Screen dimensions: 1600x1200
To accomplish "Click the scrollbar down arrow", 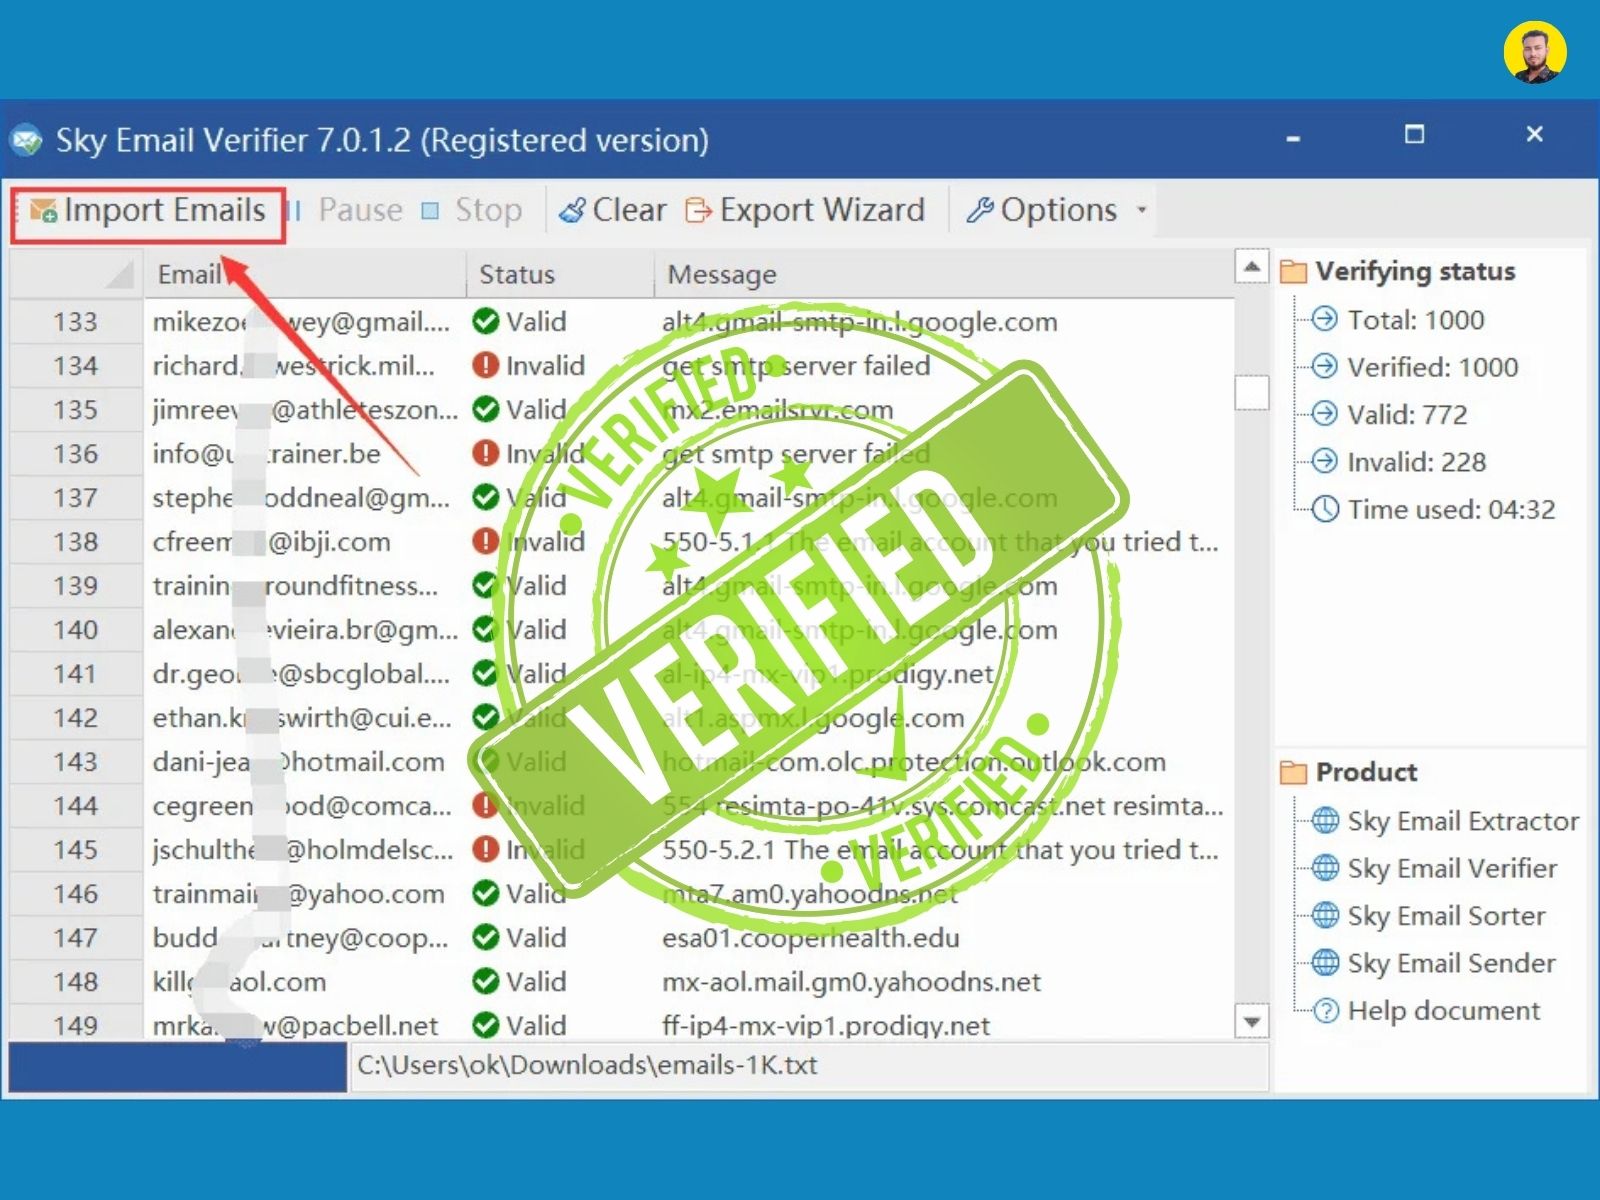I will tap(1251, 1022).
